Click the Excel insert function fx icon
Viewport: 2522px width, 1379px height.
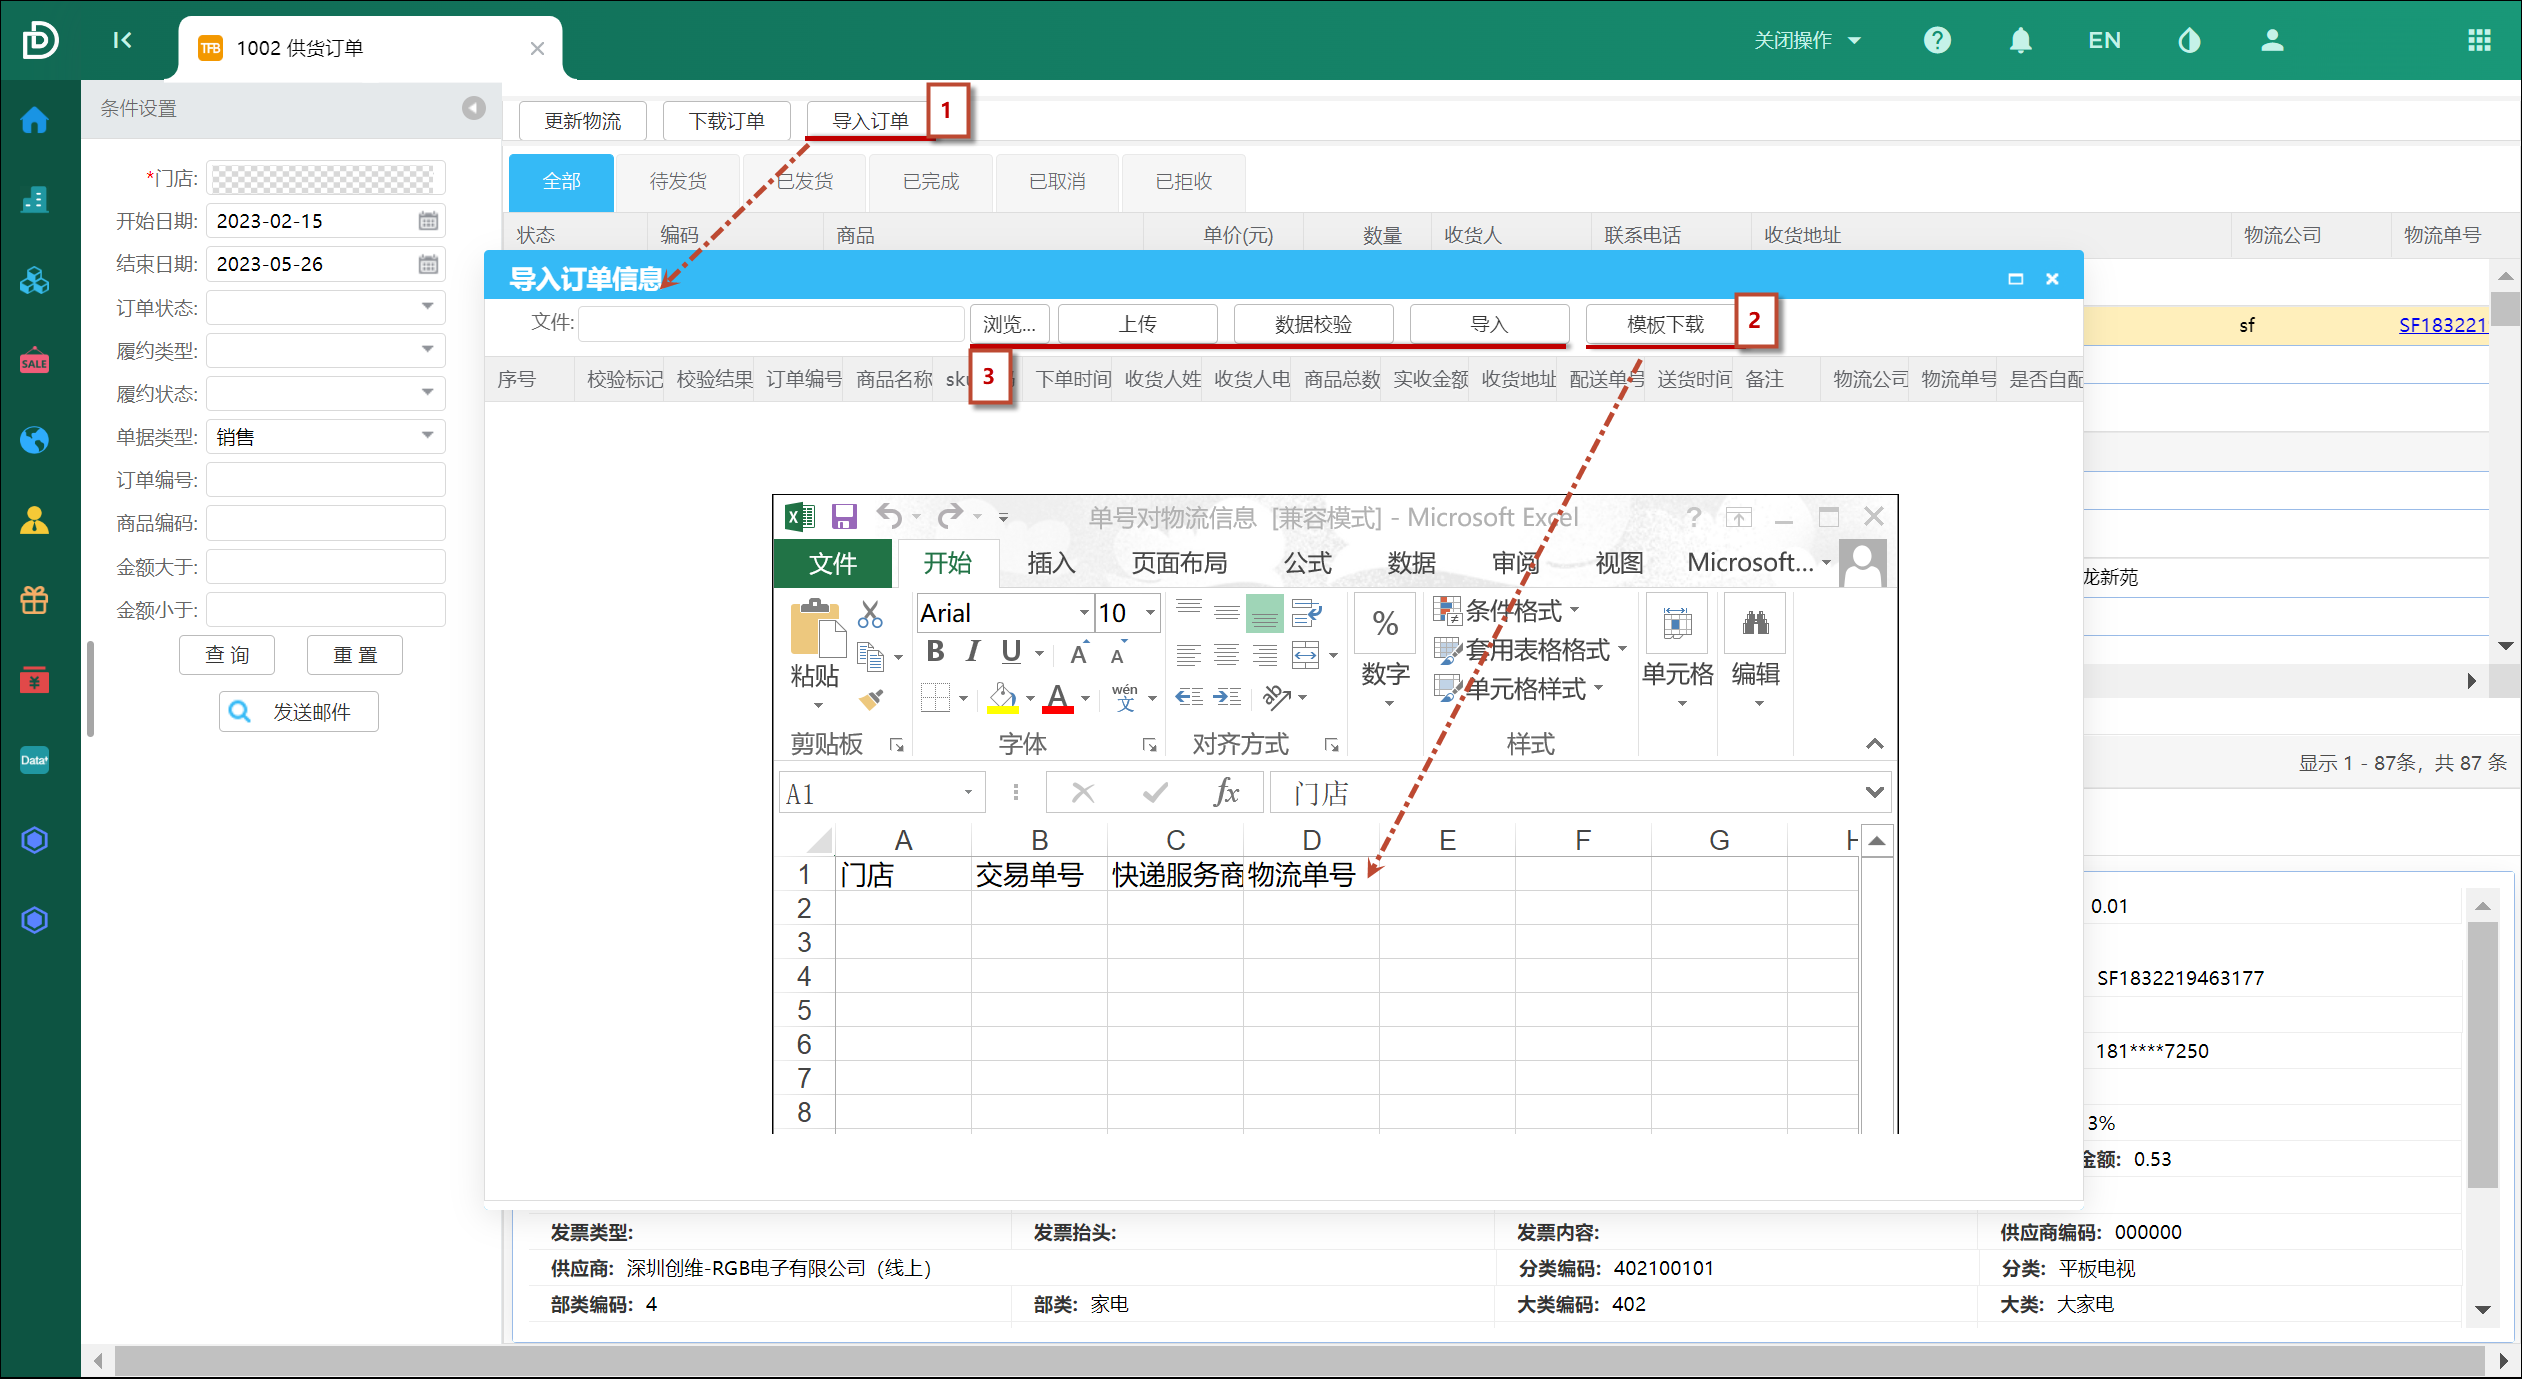(1227, 793)
